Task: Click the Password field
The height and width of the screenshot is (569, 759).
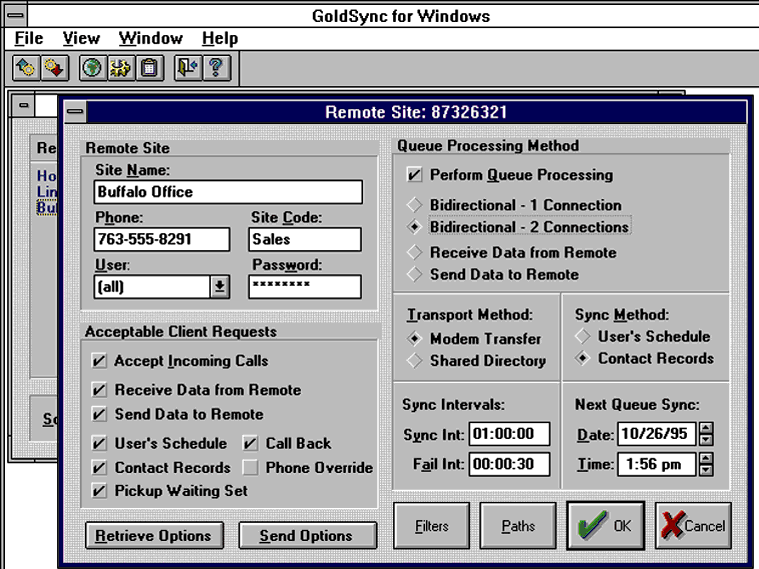Action: pos(305,287)
